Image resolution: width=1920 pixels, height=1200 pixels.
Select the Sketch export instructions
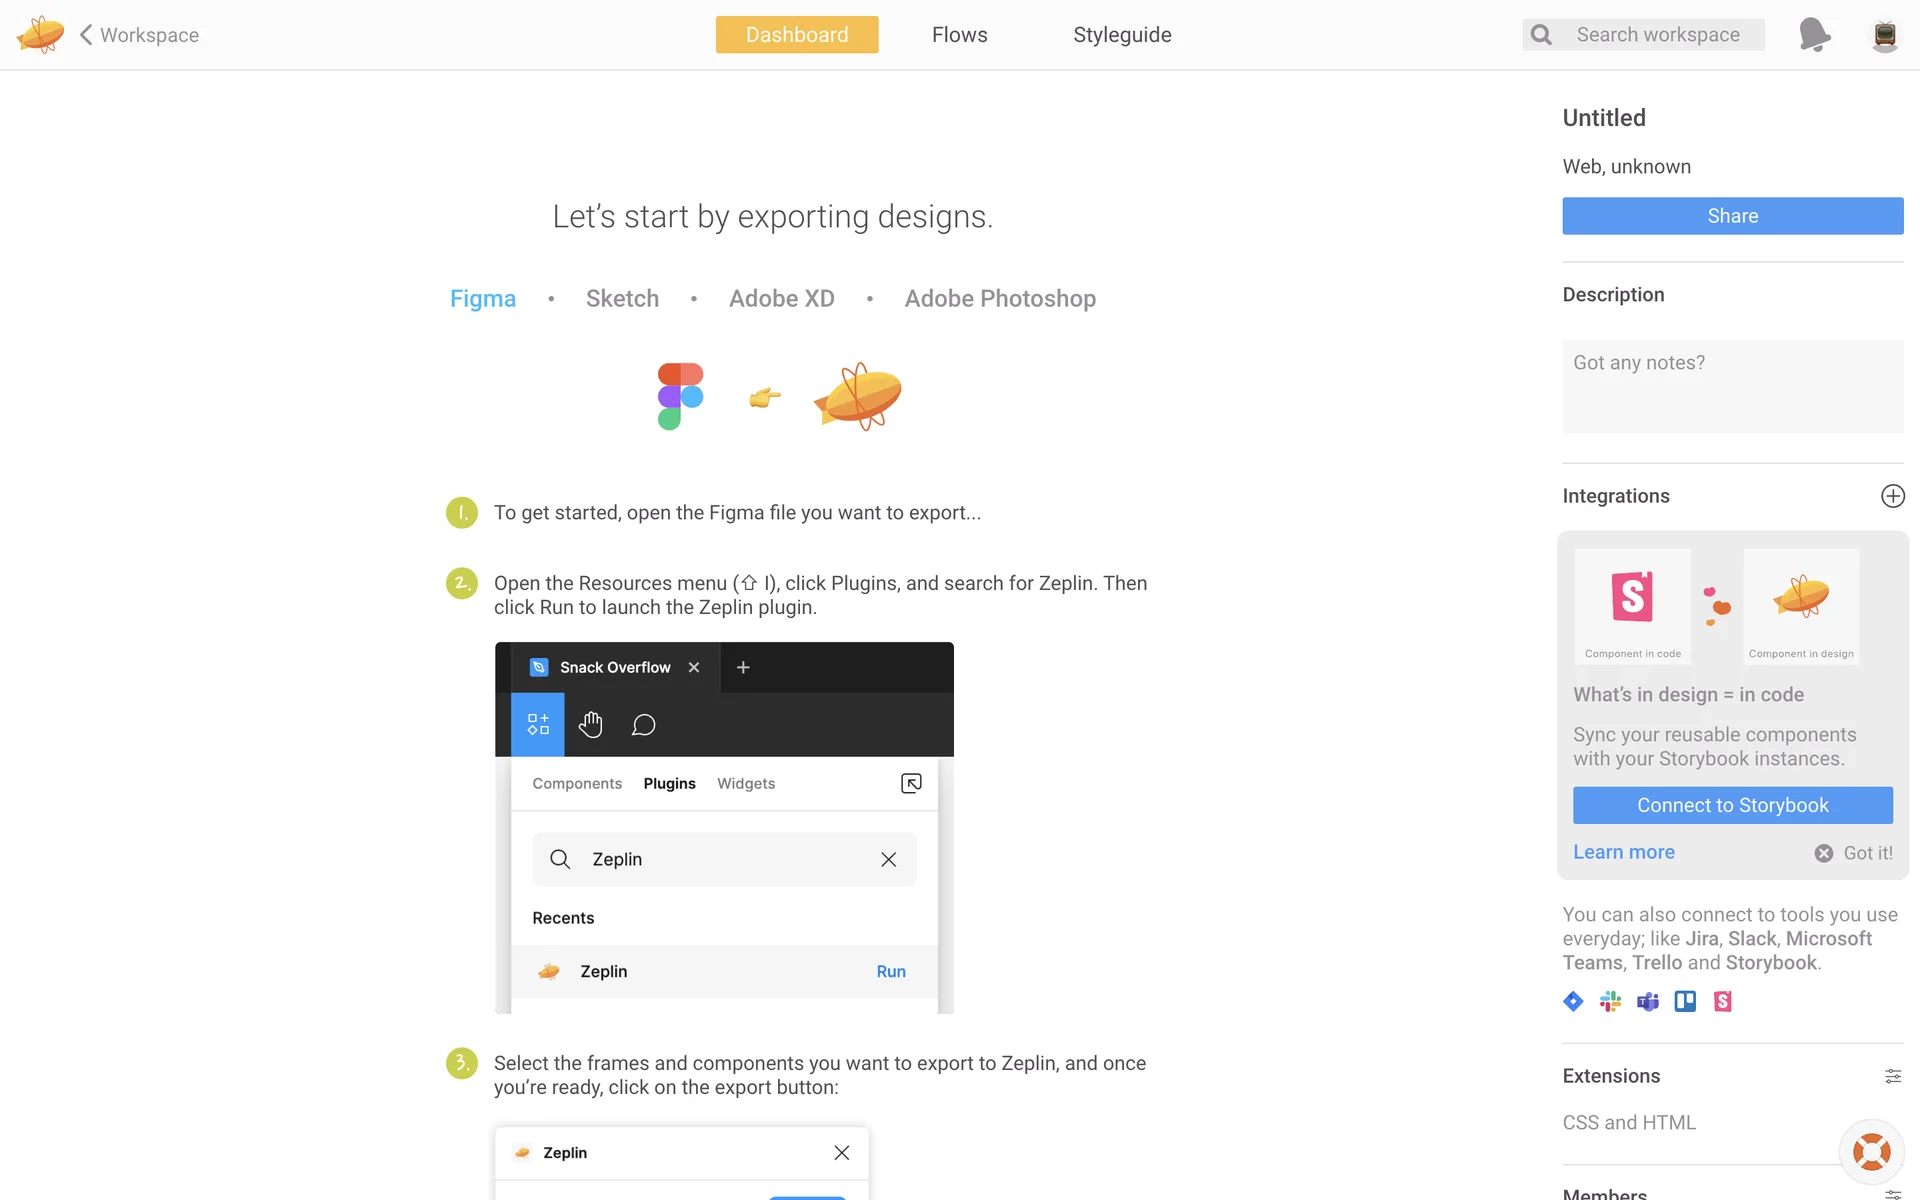point(622,299)
